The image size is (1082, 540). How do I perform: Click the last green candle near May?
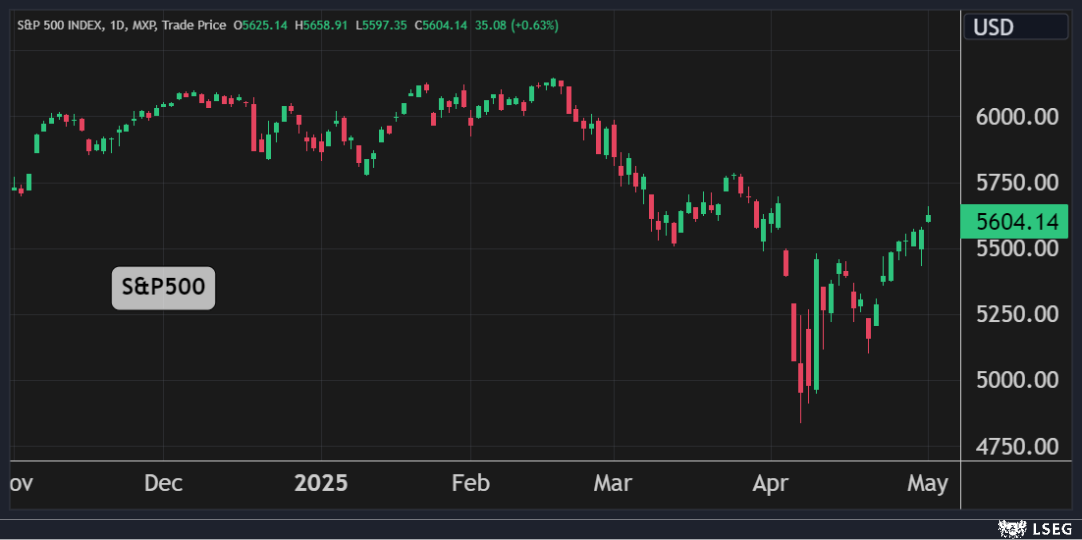click(928, 216)
